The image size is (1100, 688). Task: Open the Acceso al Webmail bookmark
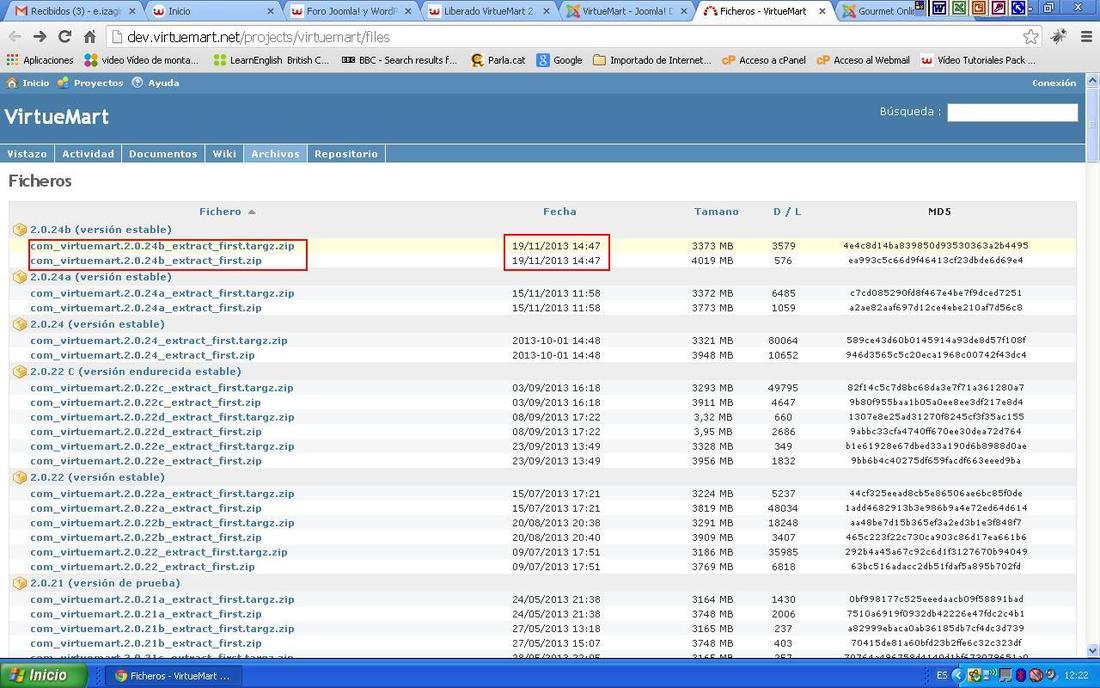(x=864, y=60)
